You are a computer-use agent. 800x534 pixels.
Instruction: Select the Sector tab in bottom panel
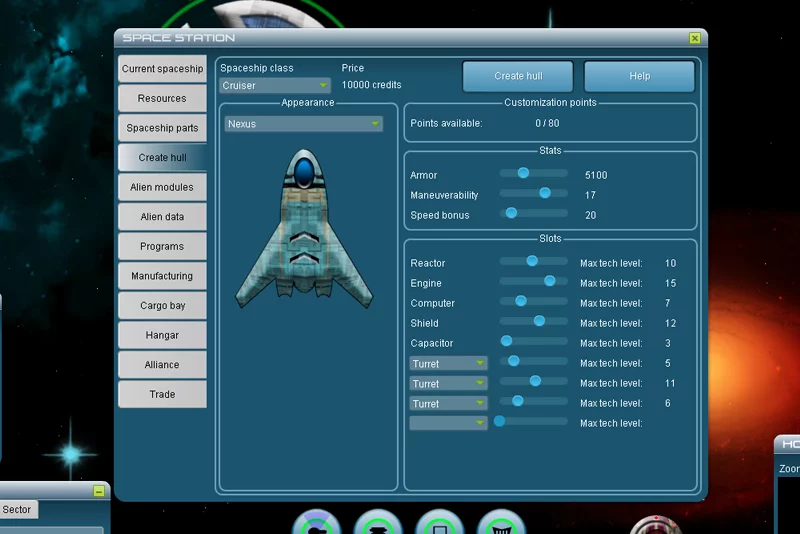pyautogui.click(x=17, y=509)
